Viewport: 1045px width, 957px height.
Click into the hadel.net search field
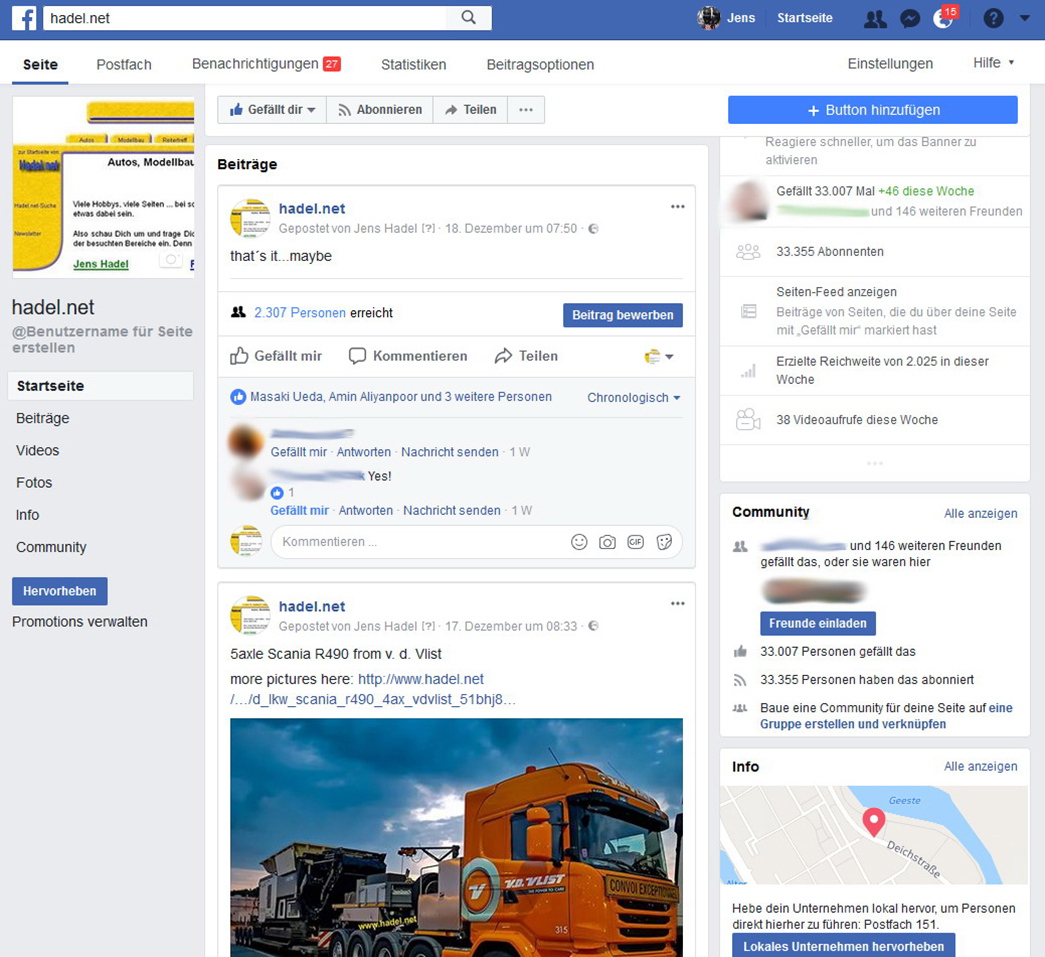point(247,18)
